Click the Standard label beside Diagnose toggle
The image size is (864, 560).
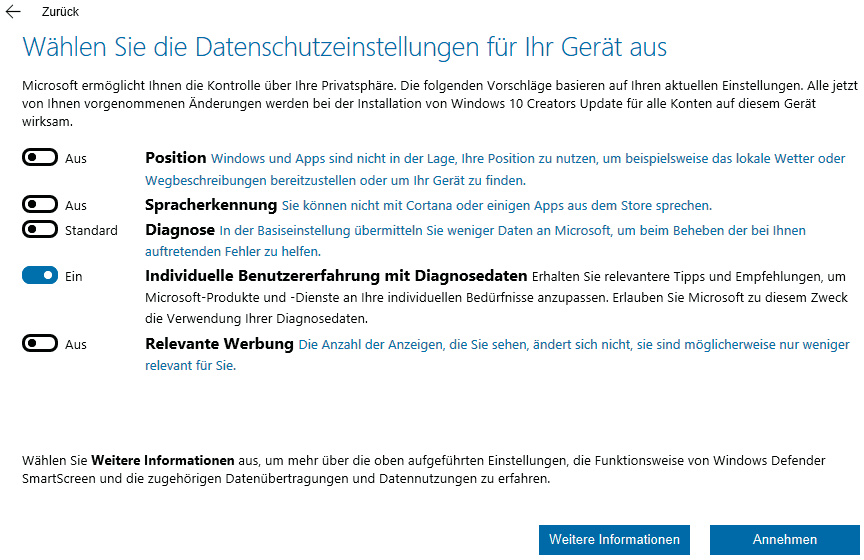click(x=91, y=230)
